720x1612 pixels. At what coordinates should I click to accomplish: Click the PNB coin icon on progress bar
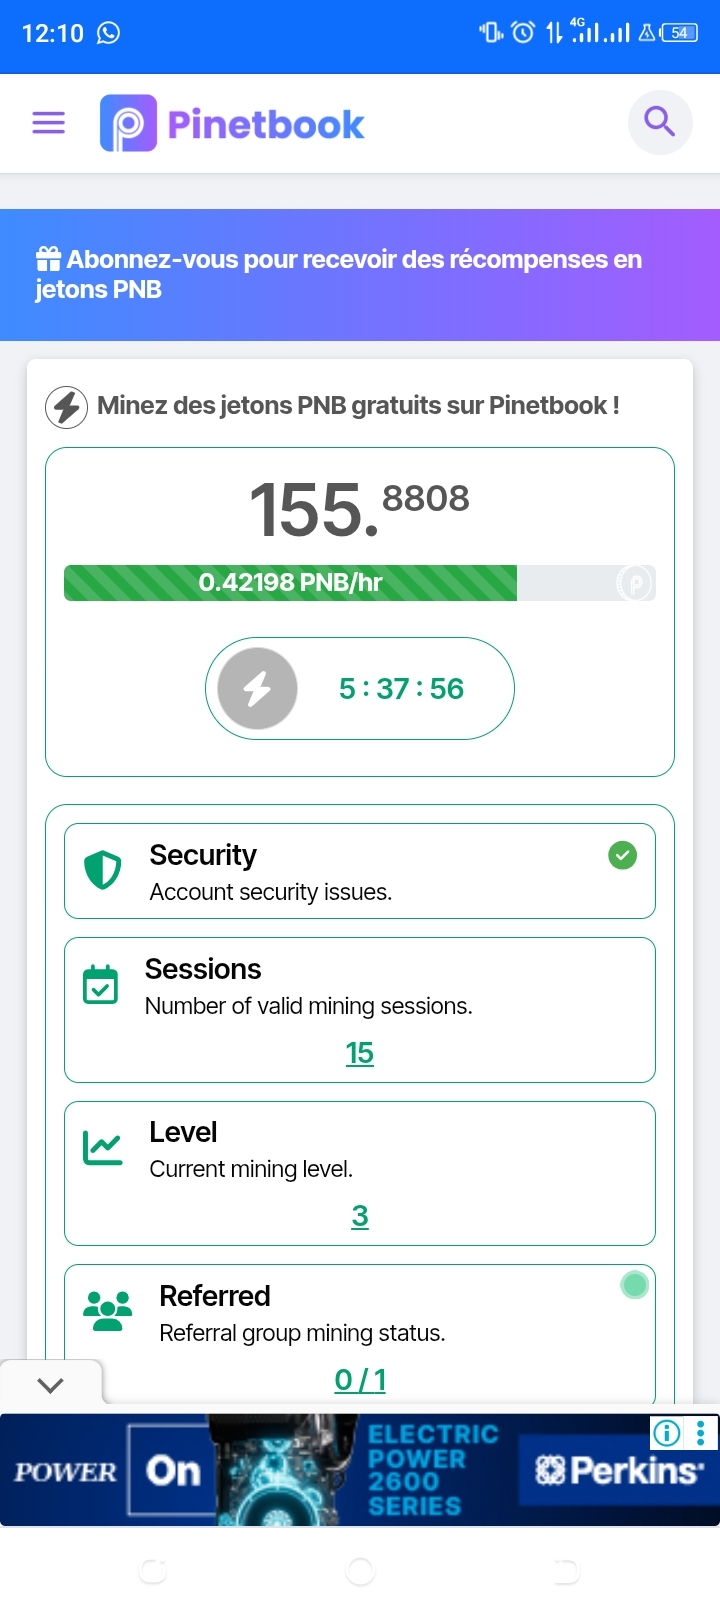tap(635, 582)
